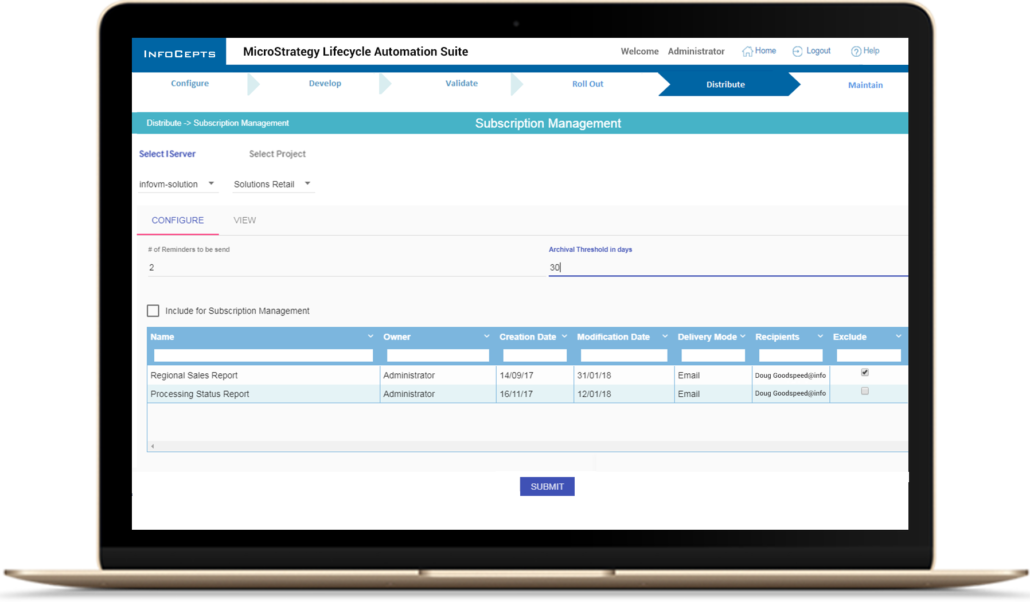
Task: Navigate to the Maintain stage
Action: point(865,85)
